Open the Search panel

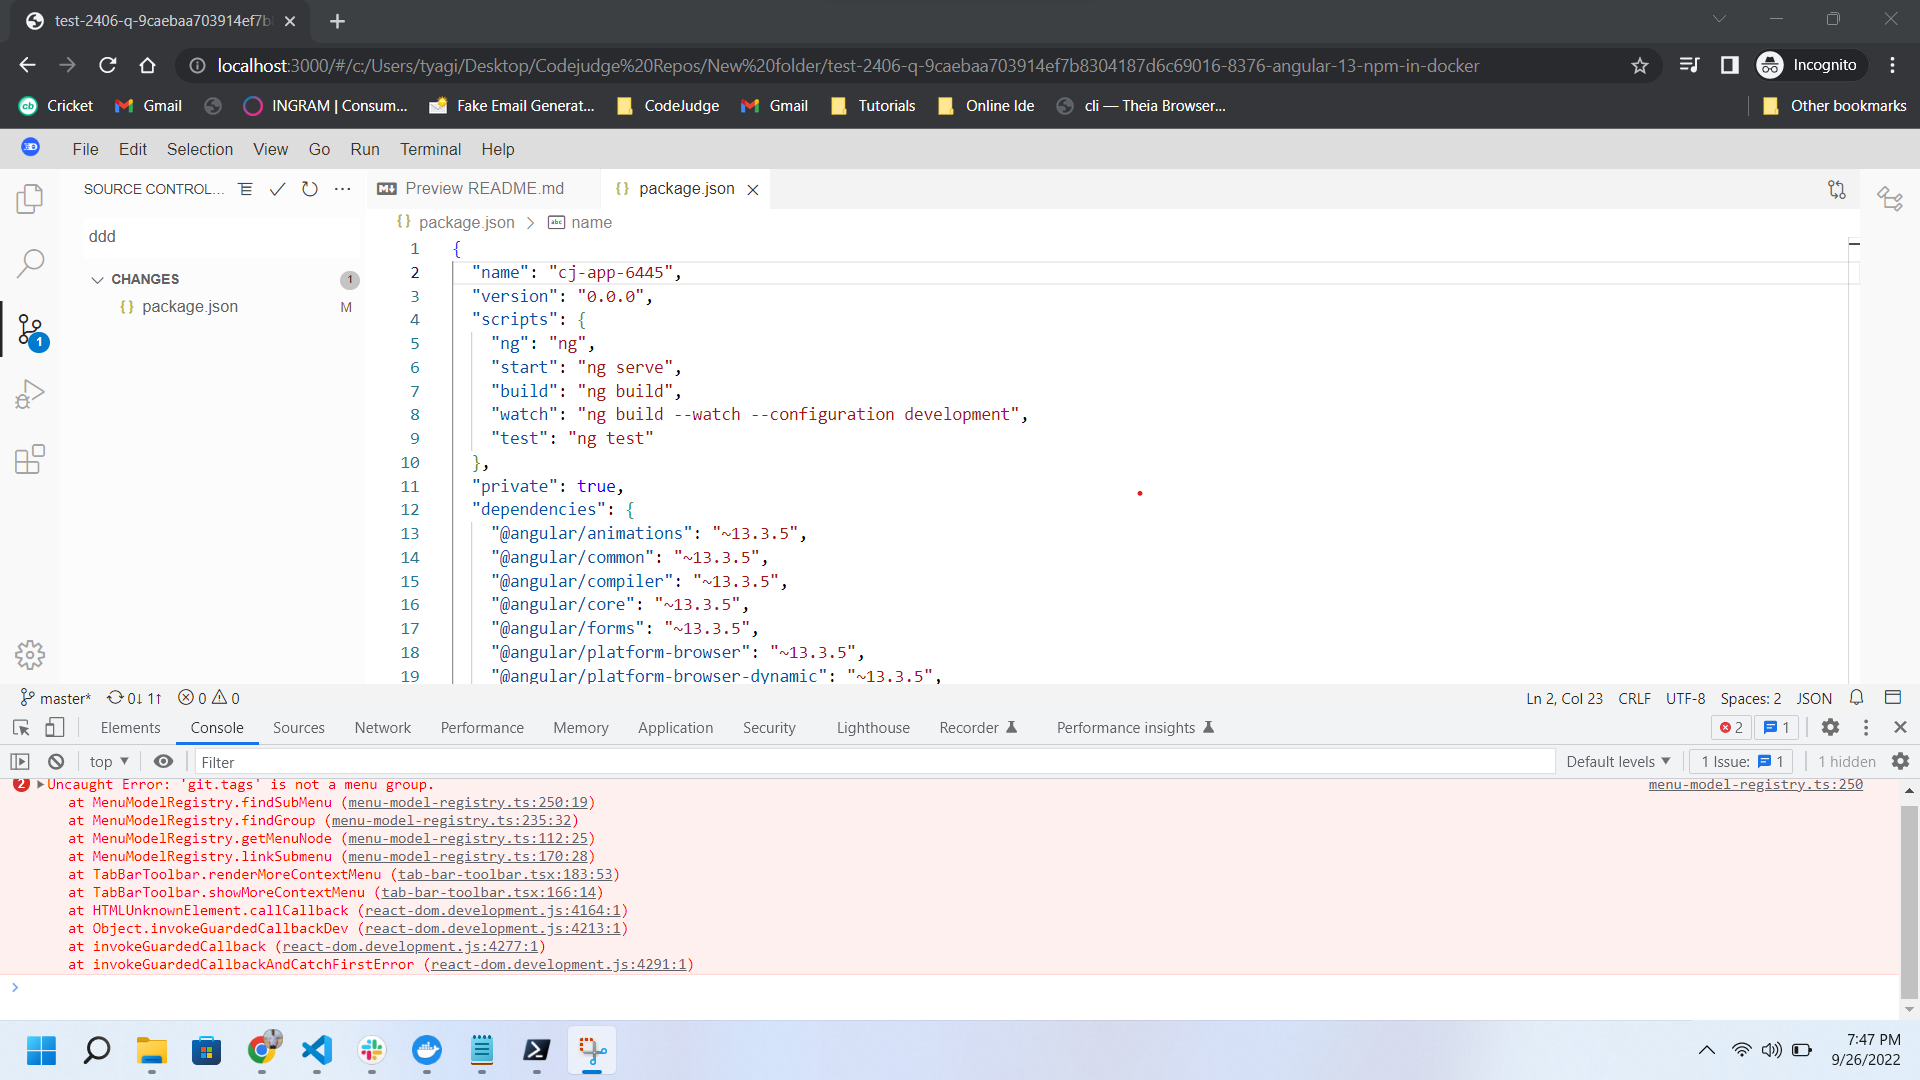pos(30,263)
